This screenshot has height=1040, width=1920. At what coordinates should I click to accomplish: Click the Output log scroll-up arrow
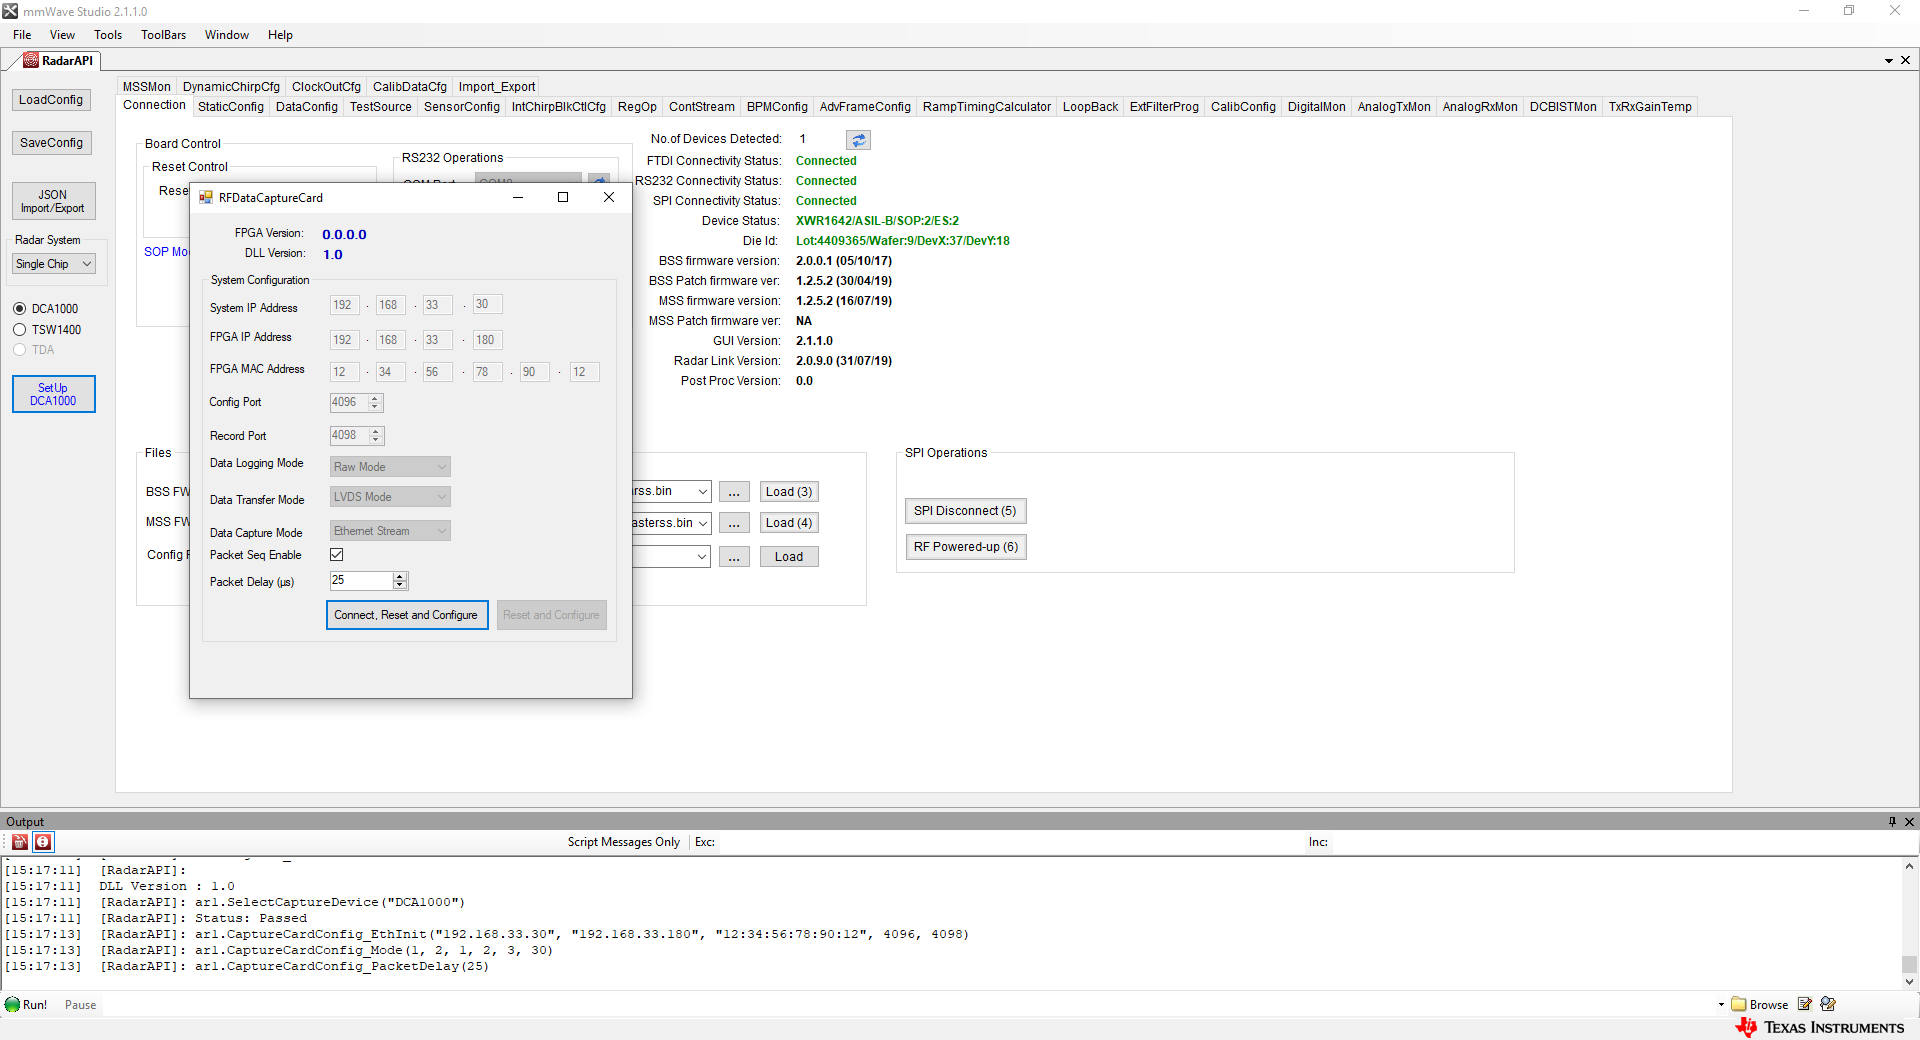click(x=1909, y=867)
